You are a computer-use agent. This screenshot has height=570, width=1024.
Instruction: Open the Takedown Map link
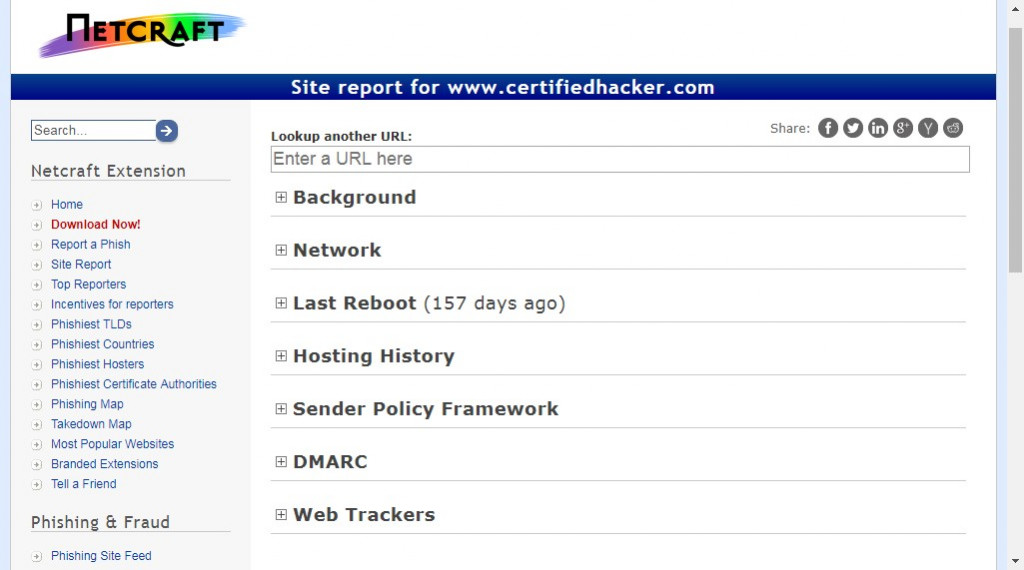[91, 424]
